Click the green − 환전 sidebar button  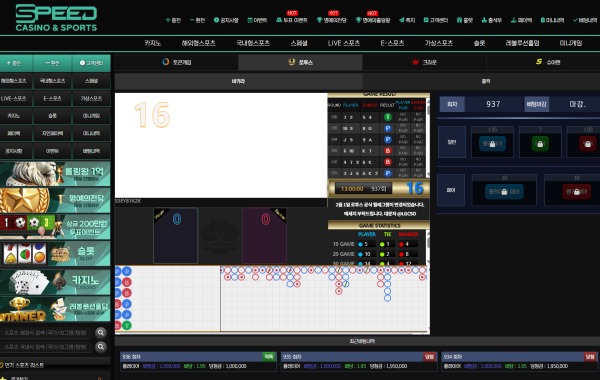coord(52,63)
